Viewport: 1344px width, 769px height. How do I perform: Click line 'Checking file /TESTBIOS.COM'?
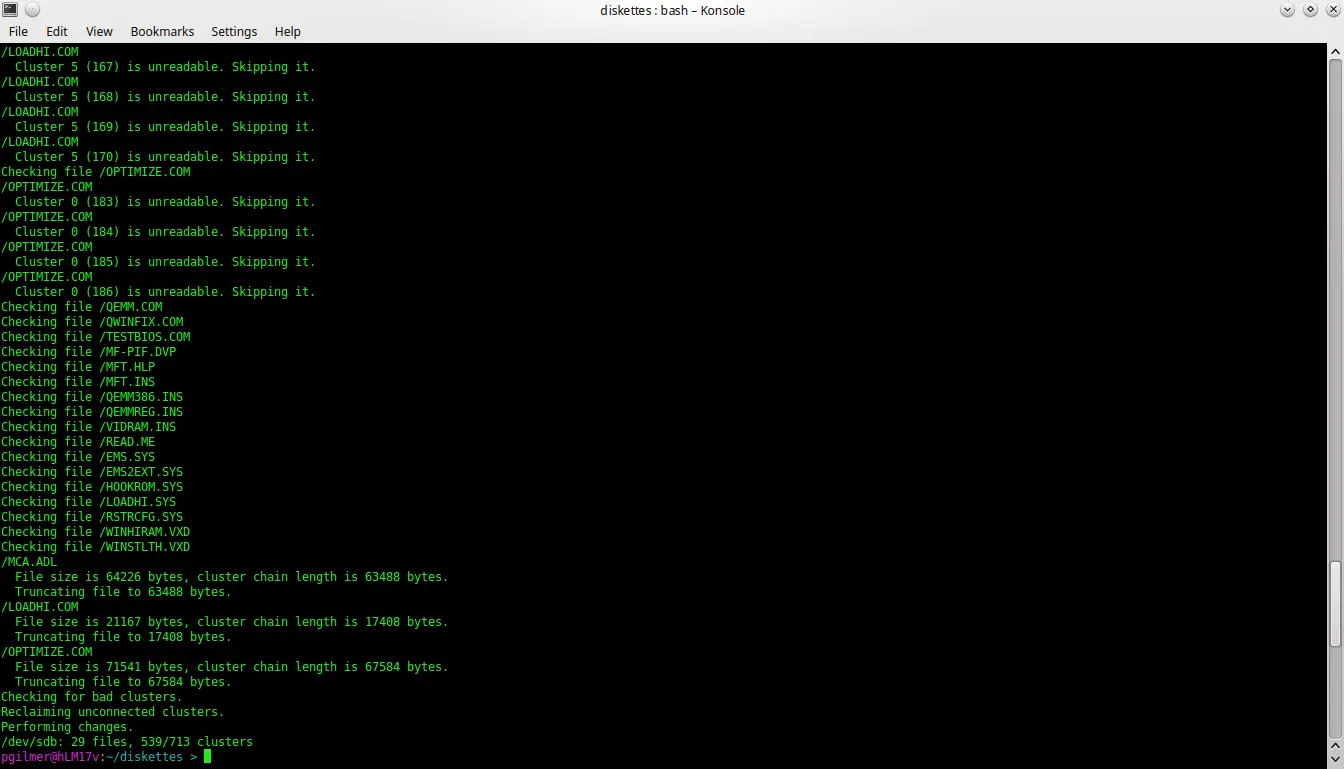point(96,337)
